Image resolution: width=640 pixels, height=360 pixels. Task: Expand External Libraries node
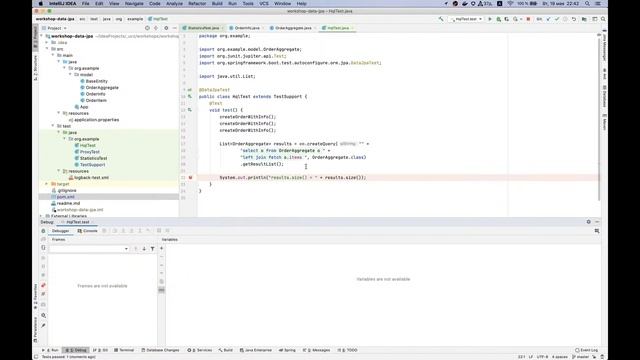(42, 216)
